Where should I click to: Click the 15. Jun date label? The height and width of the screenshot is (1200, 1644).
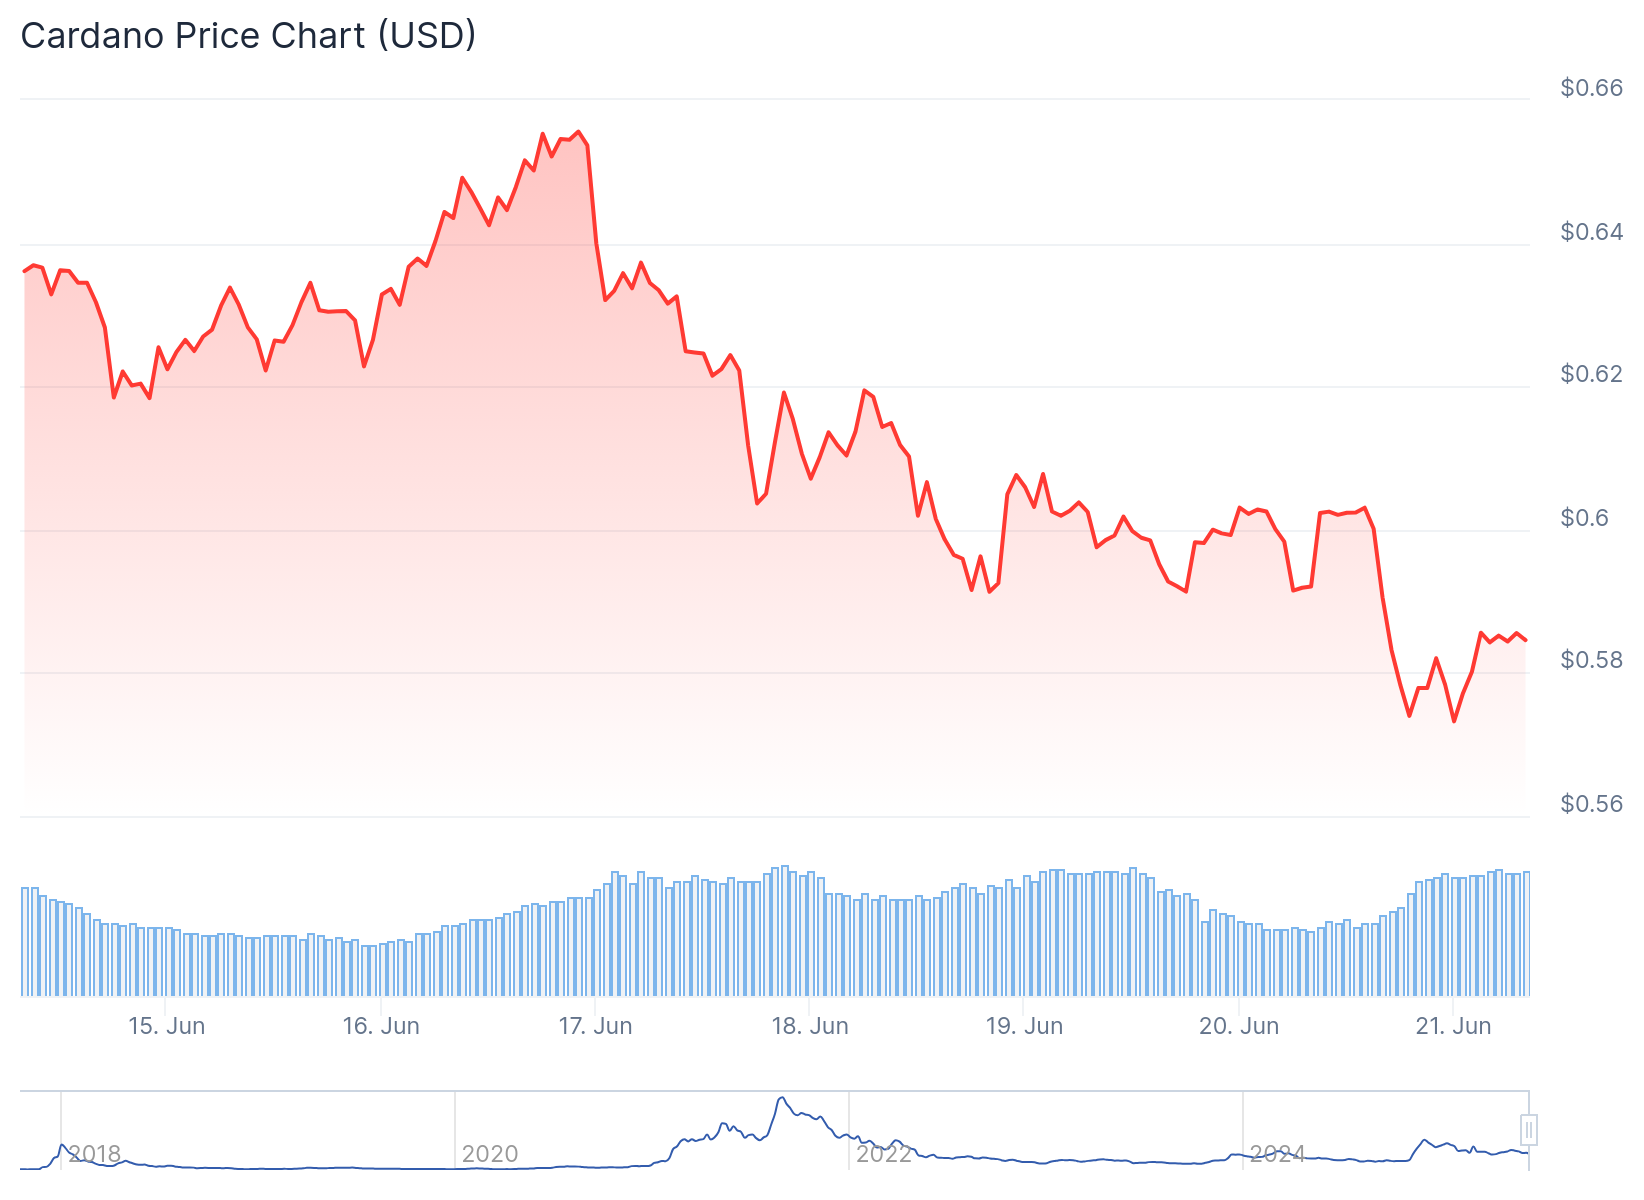point(167,1026)
